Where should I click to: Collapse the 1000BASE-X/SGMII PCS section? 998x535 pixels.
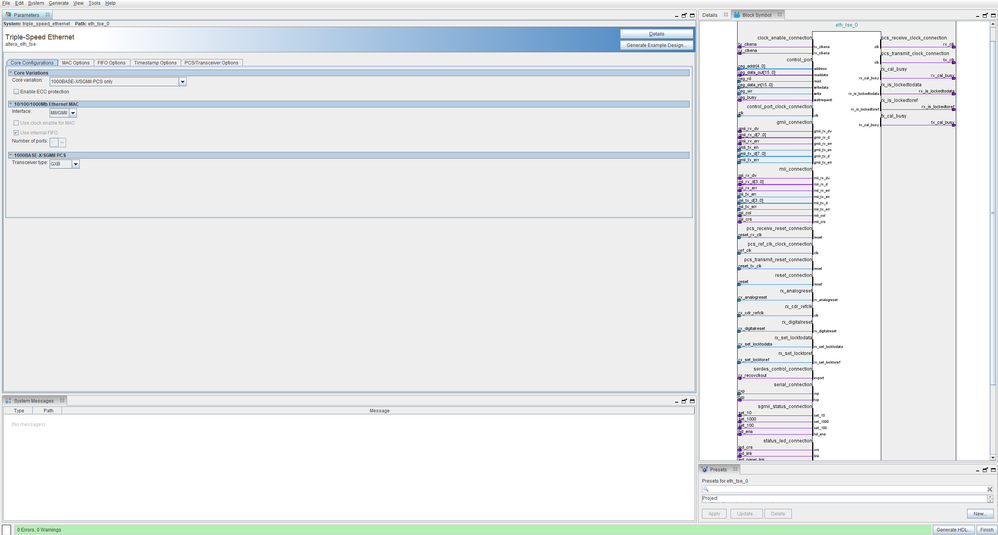[x=10, y=155]
